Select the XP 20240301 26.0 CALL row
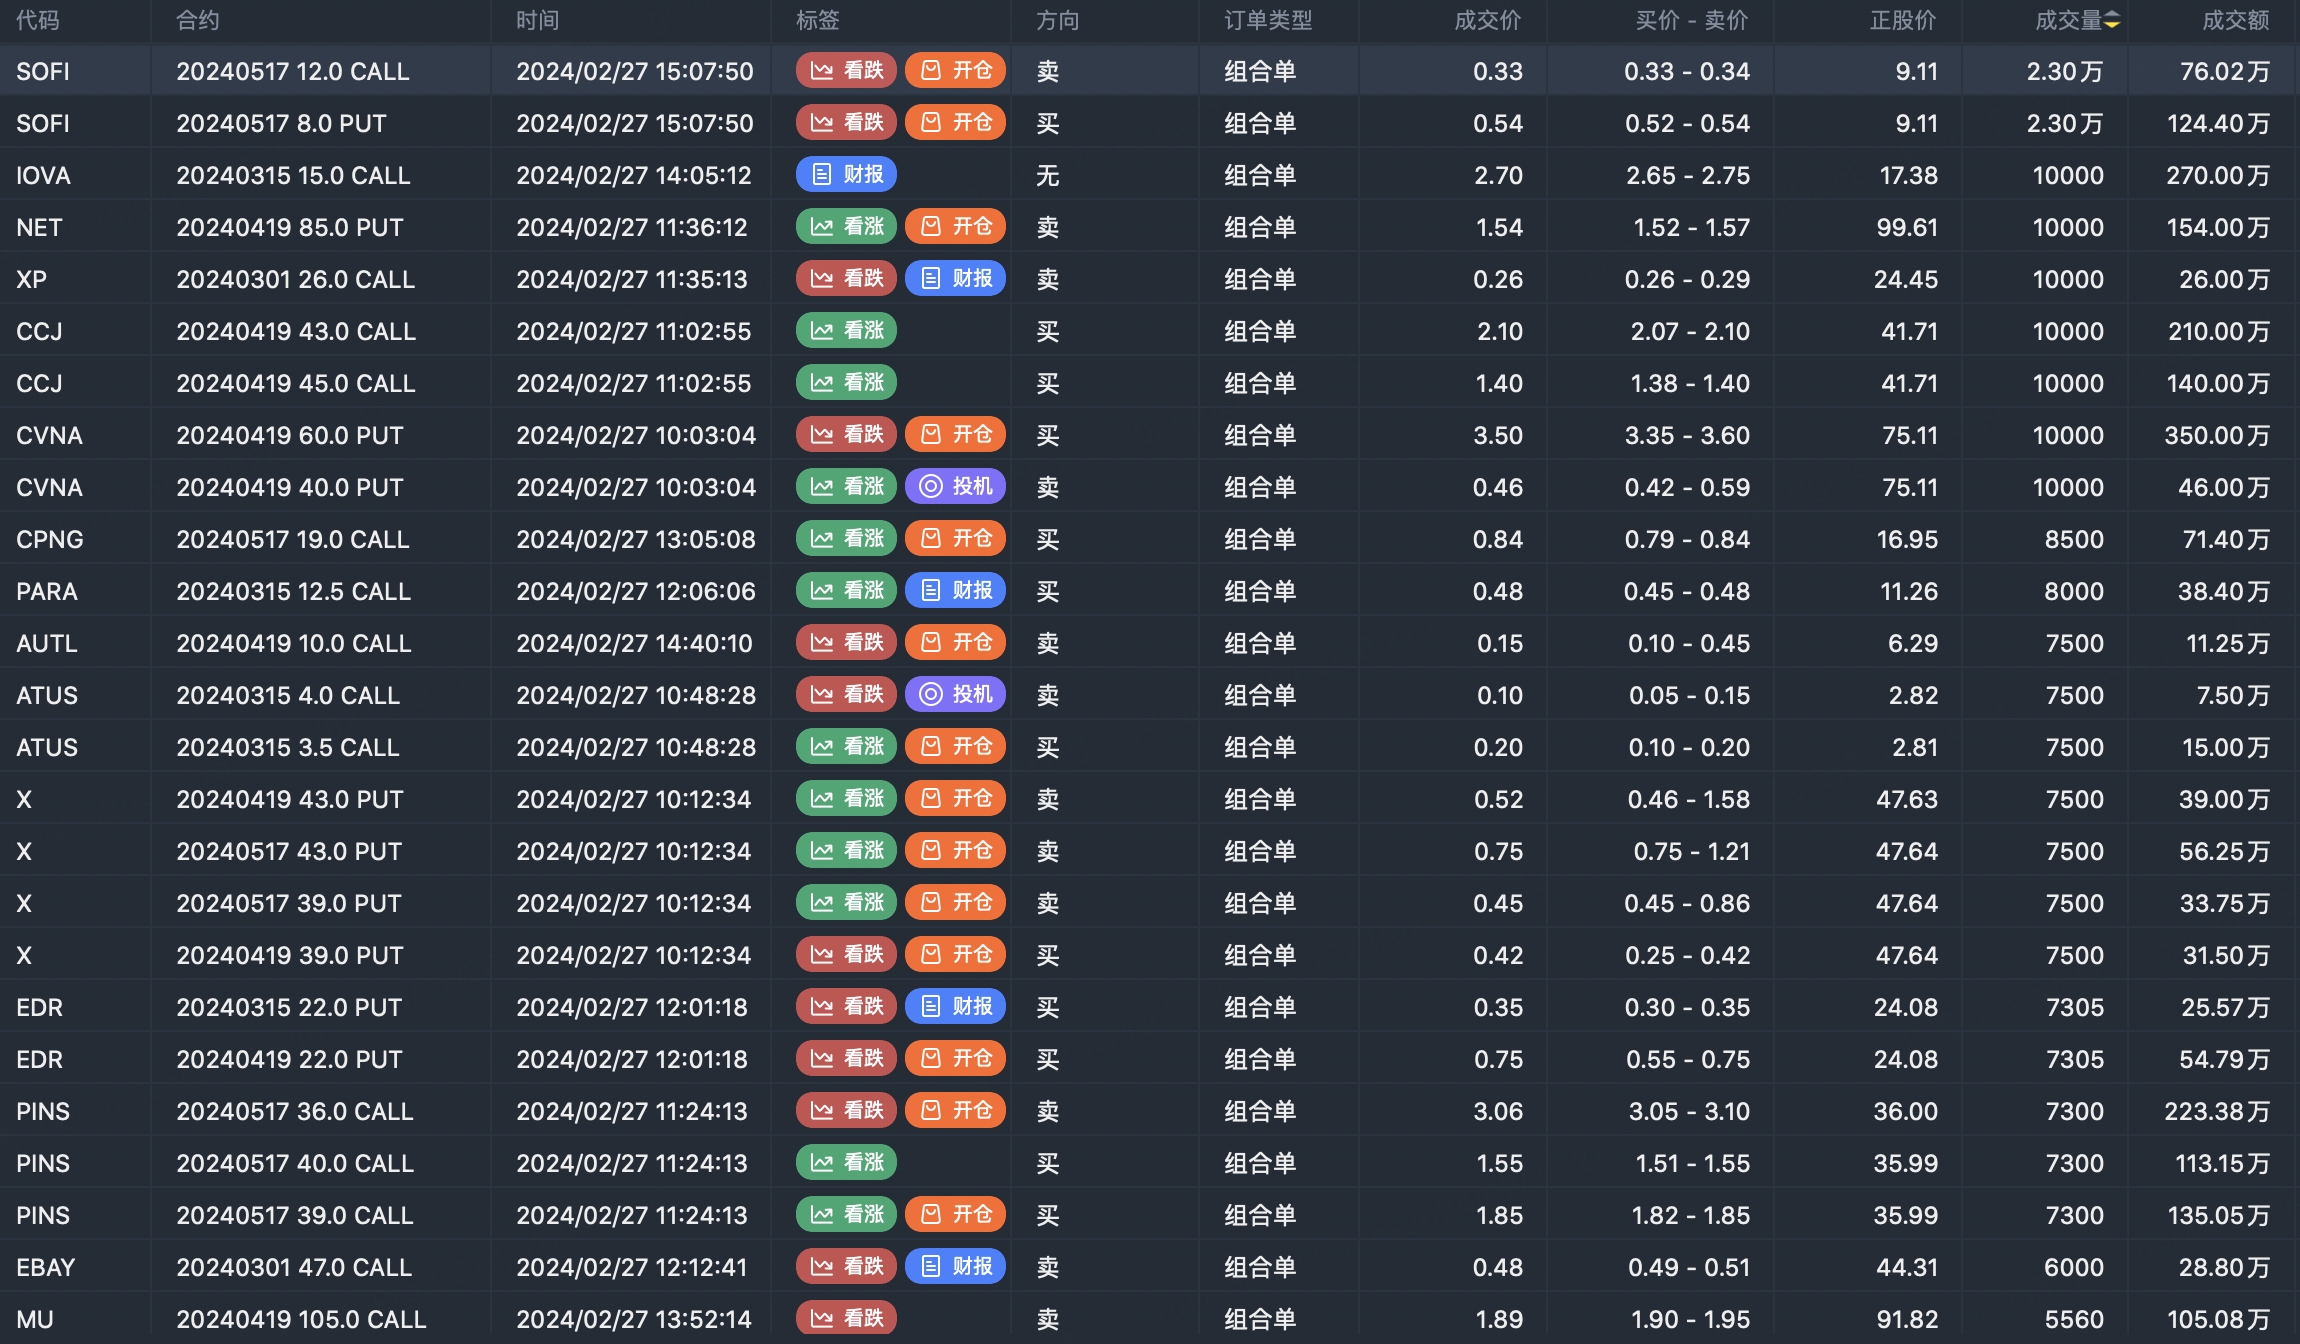Viewport: 2300px width, 1344px height. (295, 279)
